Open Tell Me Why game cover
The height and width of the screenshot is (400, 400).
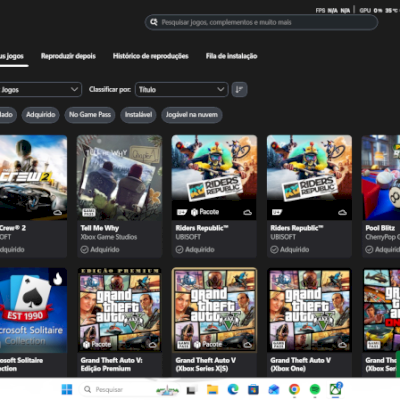120,177
